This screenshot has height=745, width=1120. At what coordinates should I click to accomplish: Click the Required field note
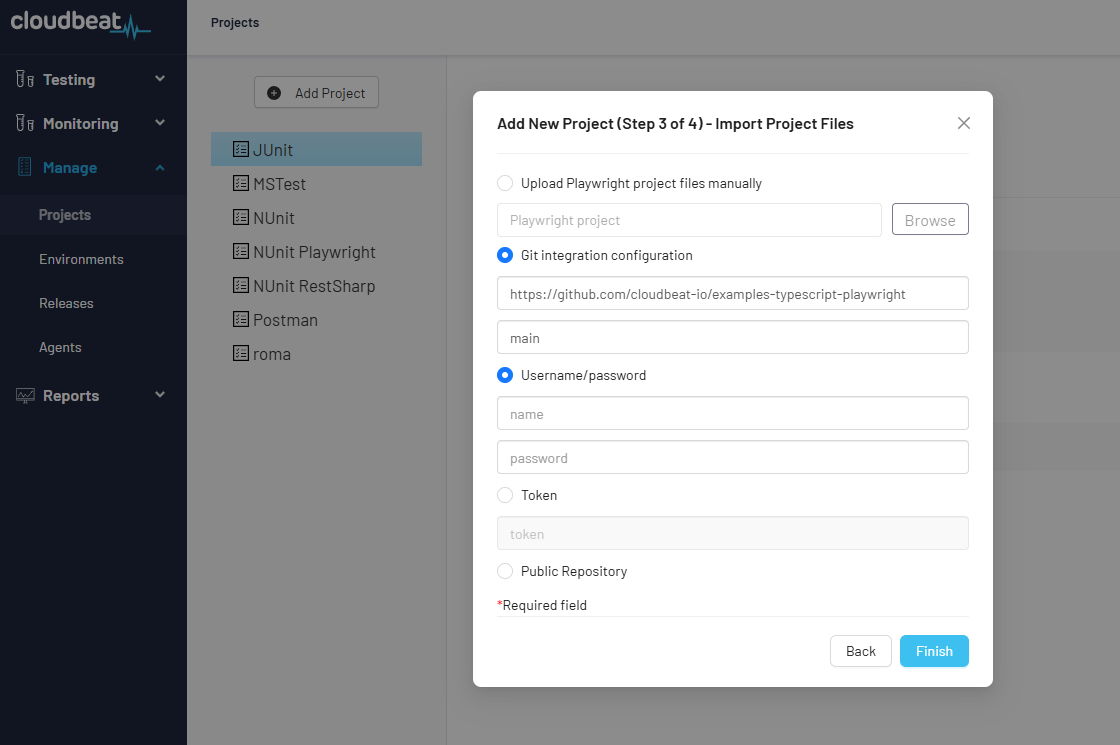point(542,605)
